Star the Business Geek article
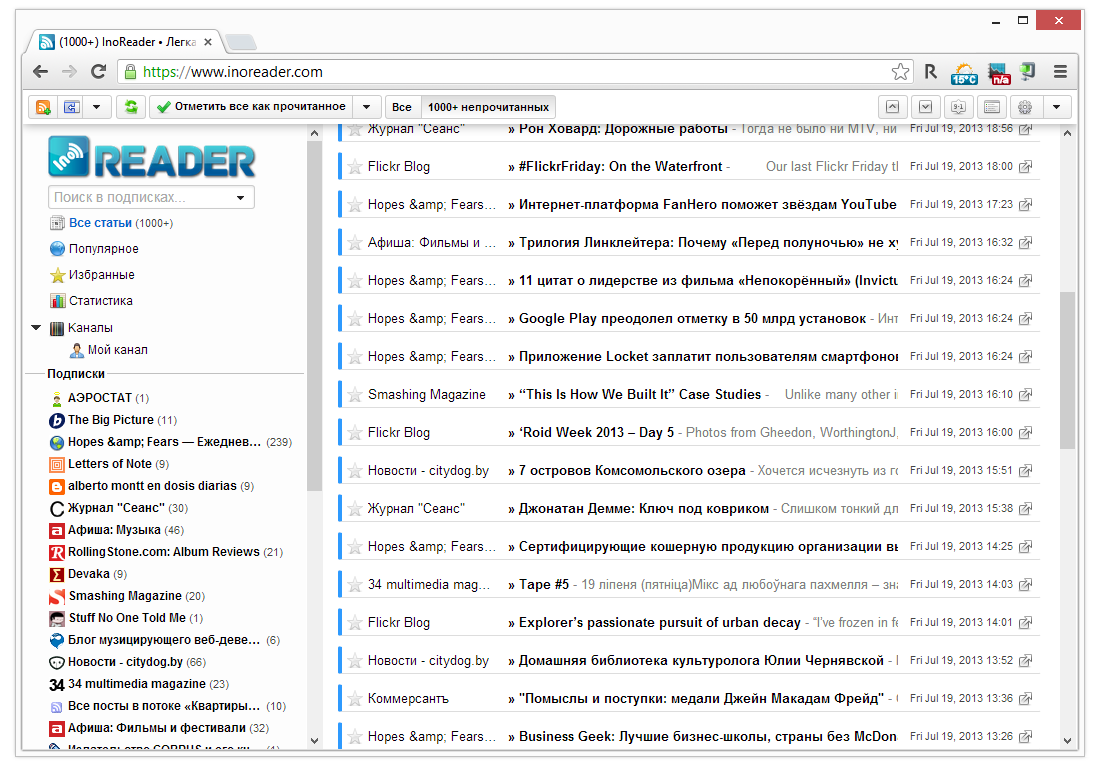1102x764 pixels. coord(355,737)
